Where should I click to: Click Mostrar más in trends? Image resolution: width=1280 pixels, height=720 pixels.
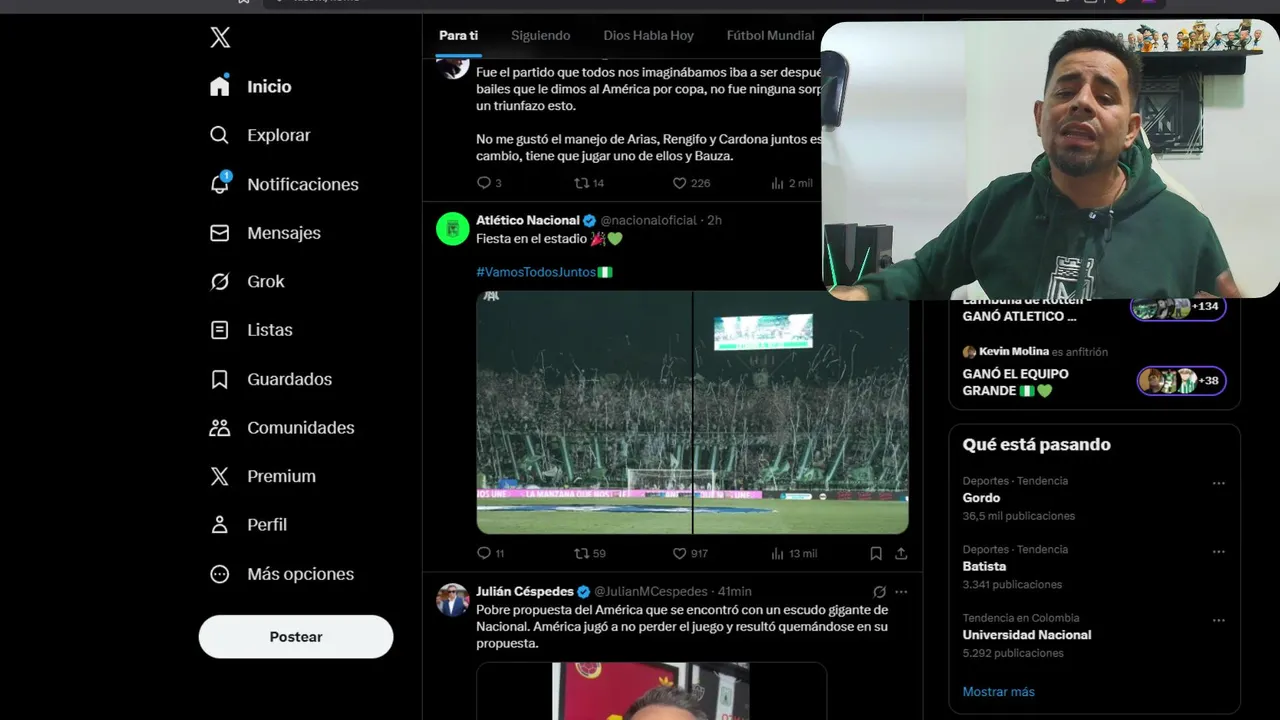(999, 692)
